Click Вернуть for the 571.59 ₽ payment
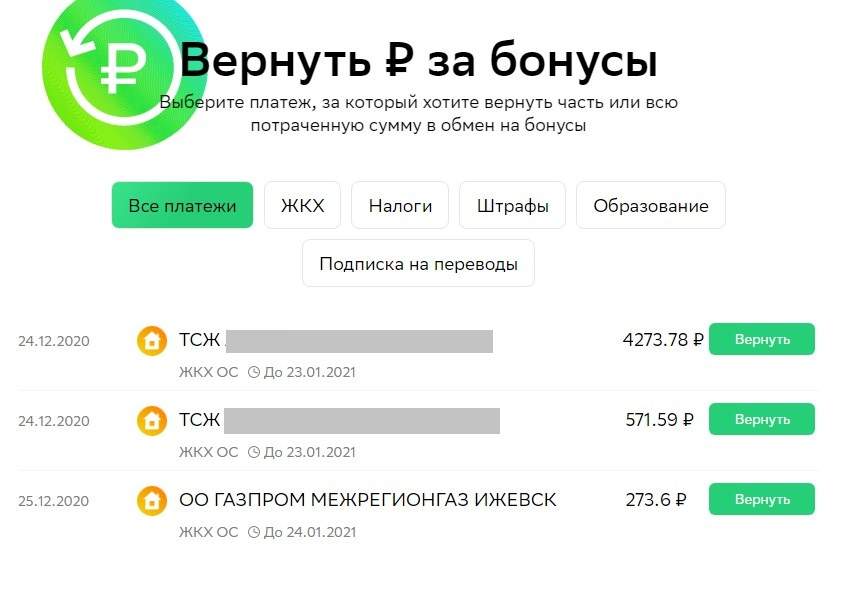 pyautogui.click(x=762, y=419)
